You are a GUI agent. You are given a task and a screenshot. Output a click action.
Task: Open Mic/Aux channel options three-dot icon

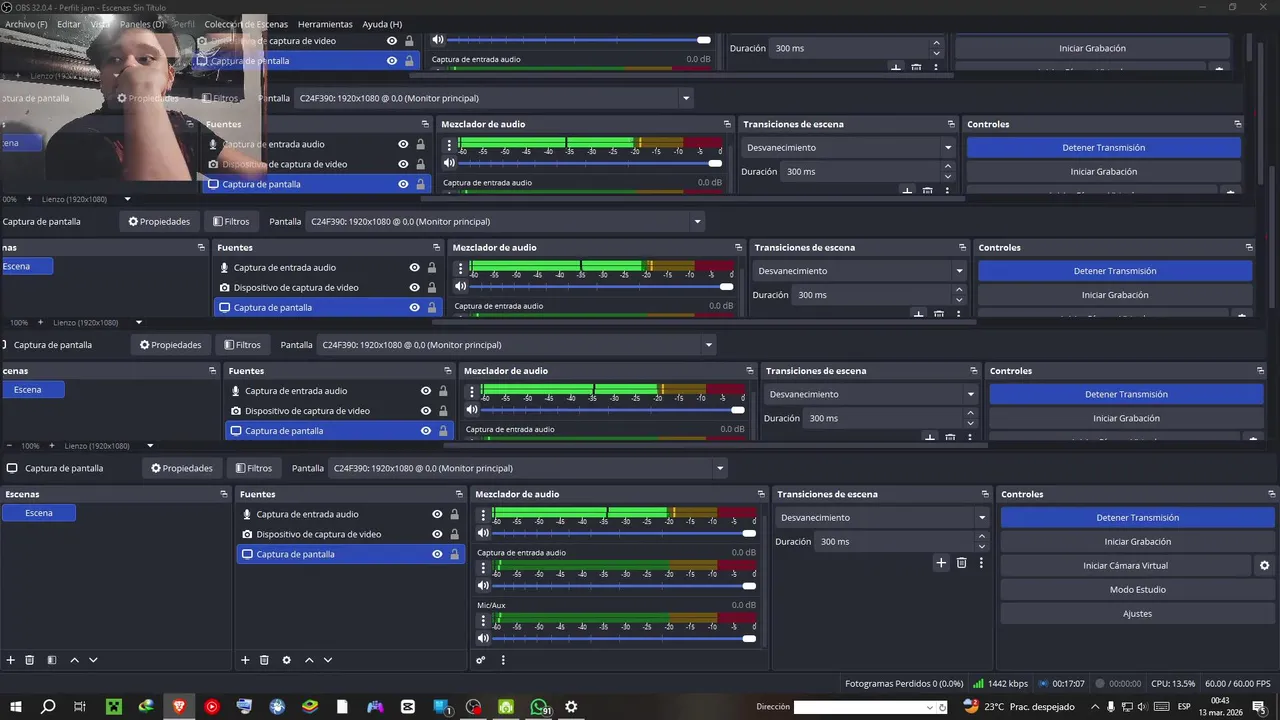pyautogui.click(x=485, y=619)
